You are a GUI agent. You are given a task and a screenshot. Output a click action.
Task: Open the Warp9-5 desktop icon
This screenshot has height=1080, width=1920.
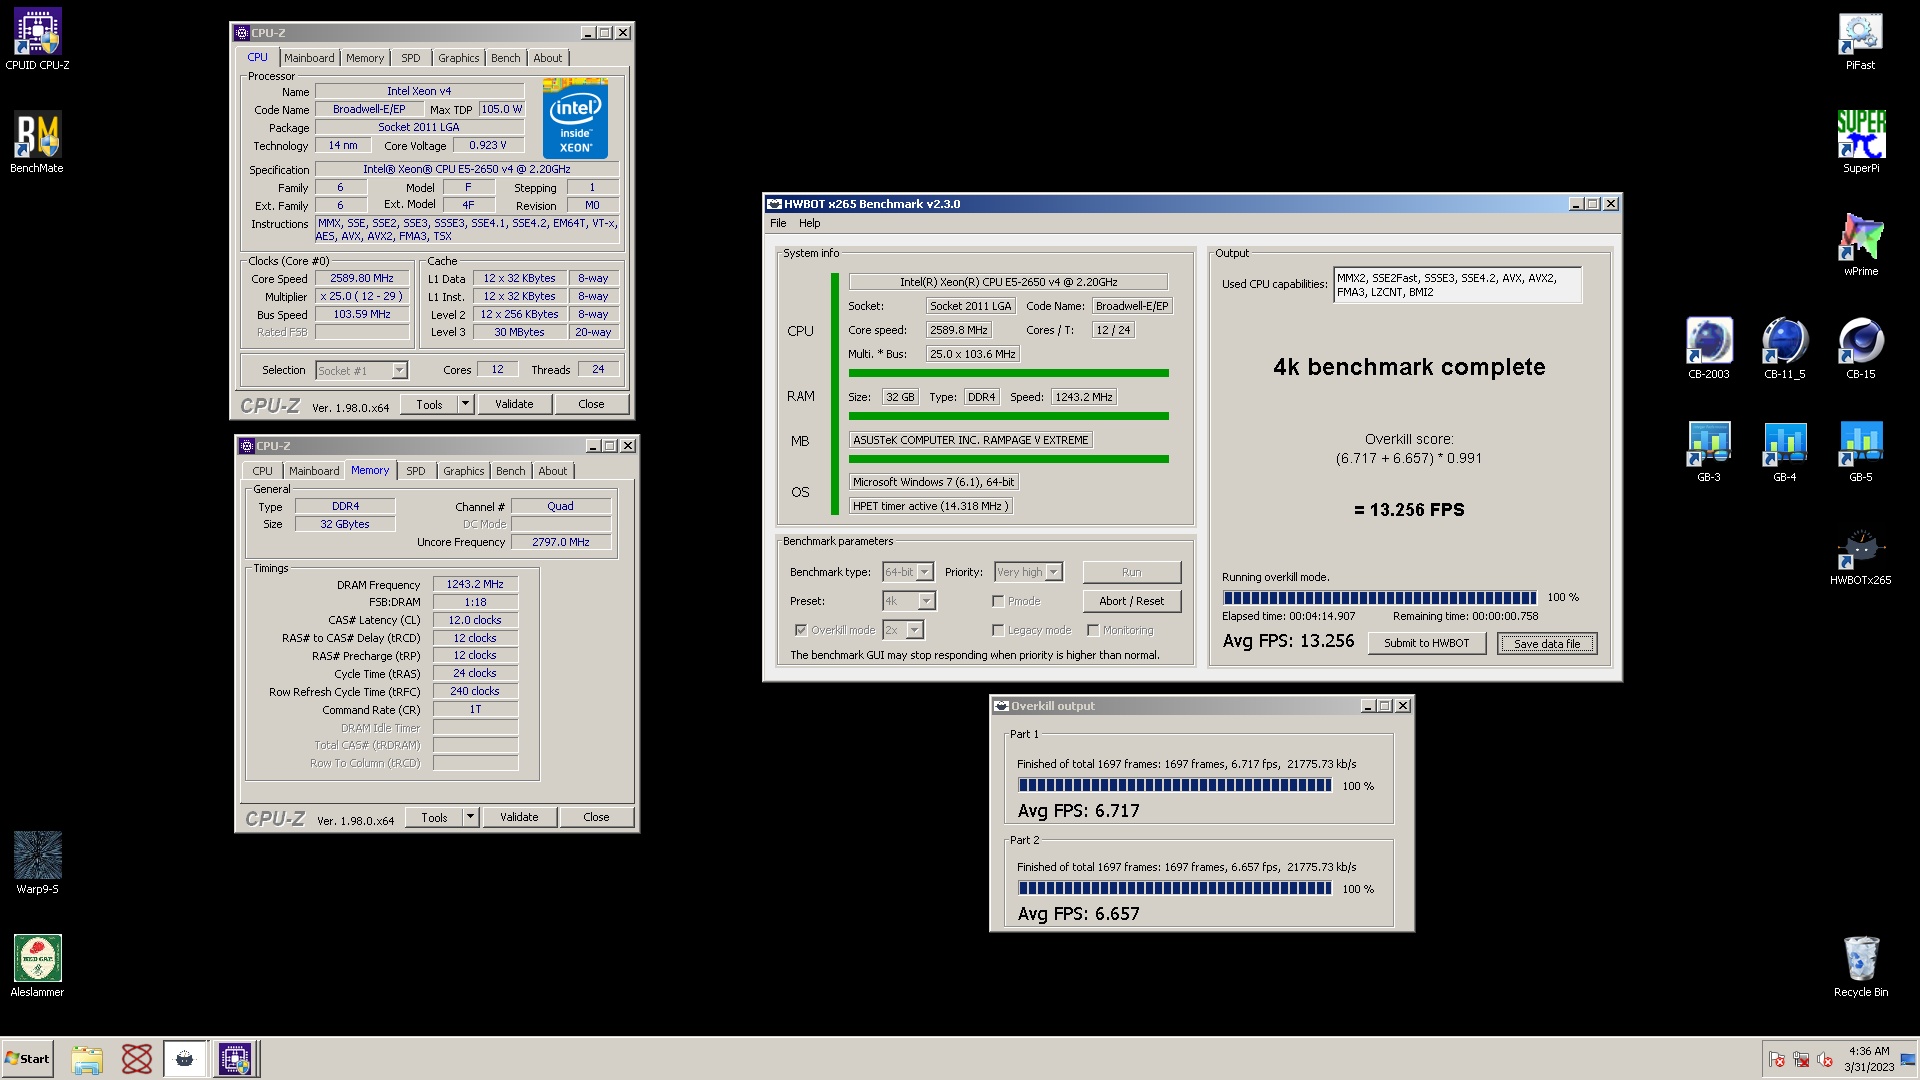37,863
